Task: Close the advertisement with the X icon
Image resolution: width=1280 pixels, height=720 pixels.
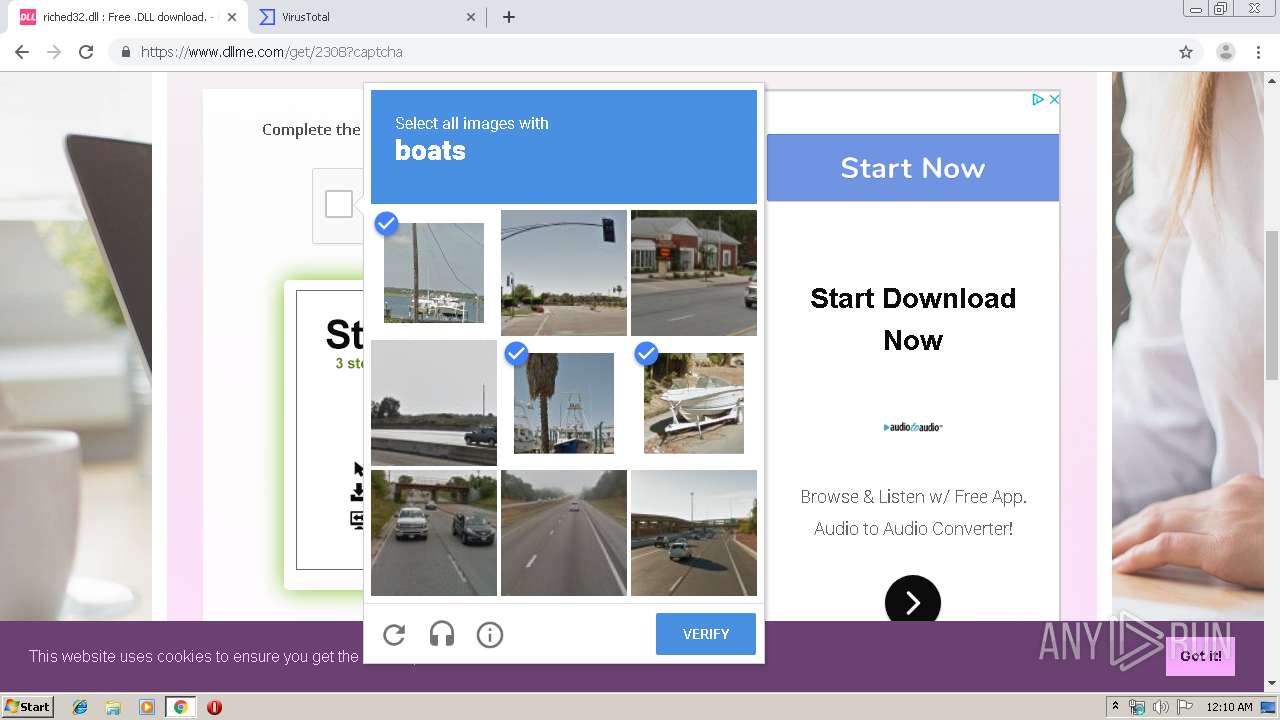Action: point(1053,99)
